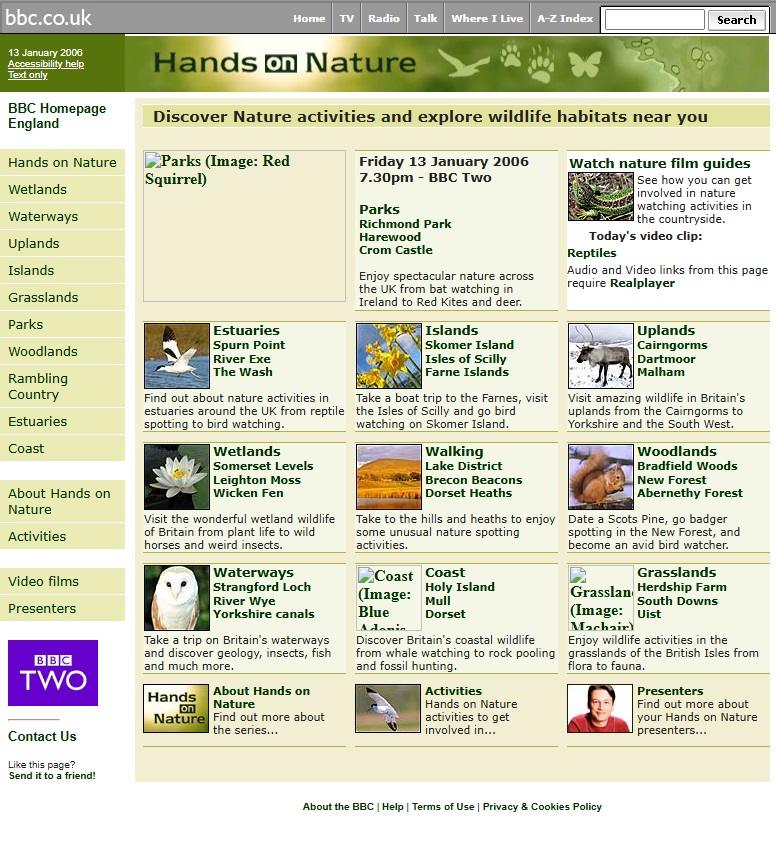This screenshot has width=776, height=841.
Task: Open the Walking hills landscape thumbnail
Action: click(x=388, y=477)
